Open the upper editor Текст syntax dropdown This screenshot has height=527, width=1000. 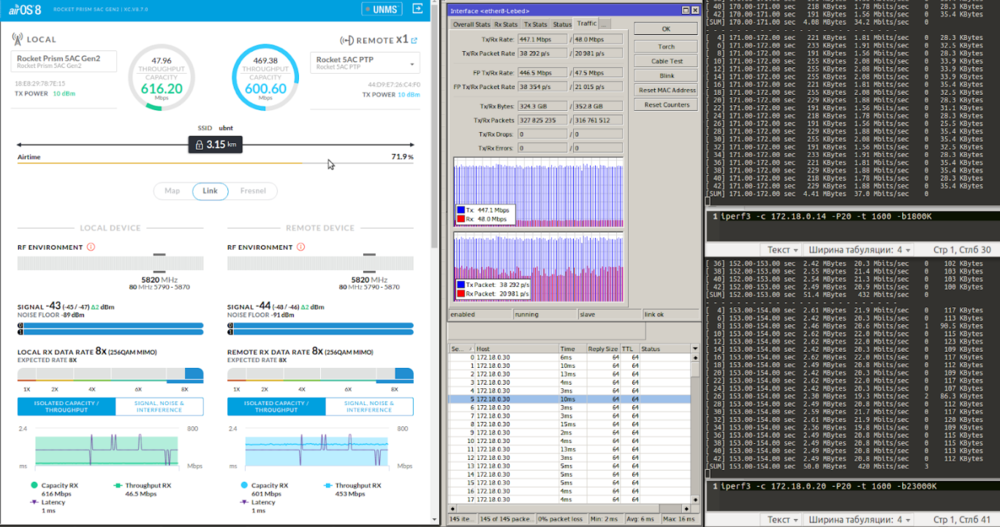[x=782, y=250]
